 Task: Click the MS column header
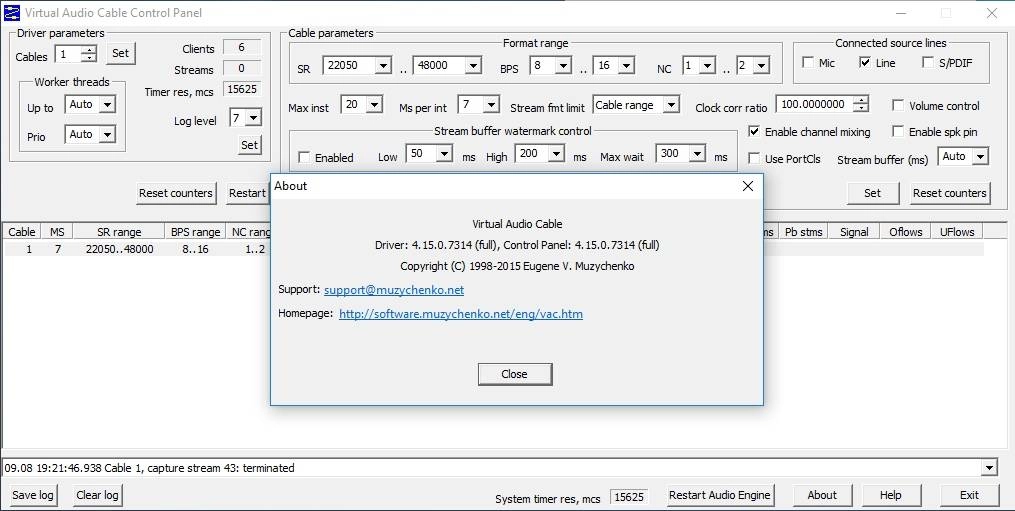tap(57, 231)
